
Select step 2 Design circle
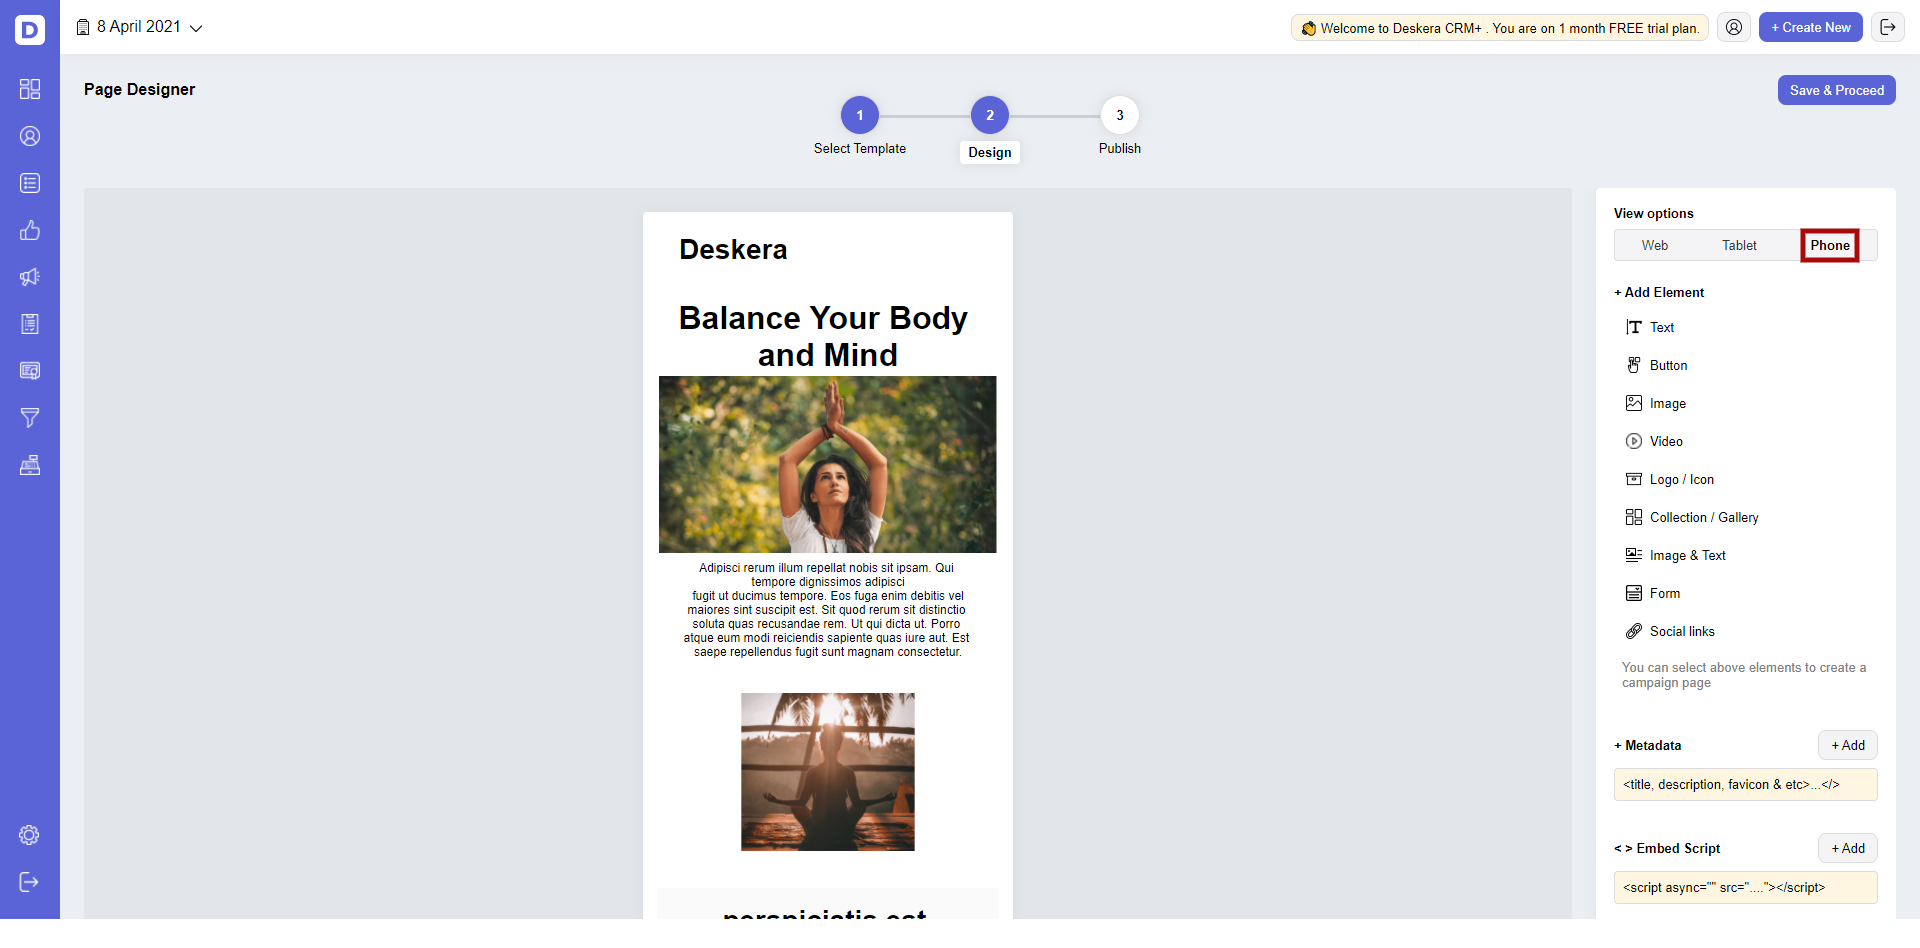click(x=990, y=115)
